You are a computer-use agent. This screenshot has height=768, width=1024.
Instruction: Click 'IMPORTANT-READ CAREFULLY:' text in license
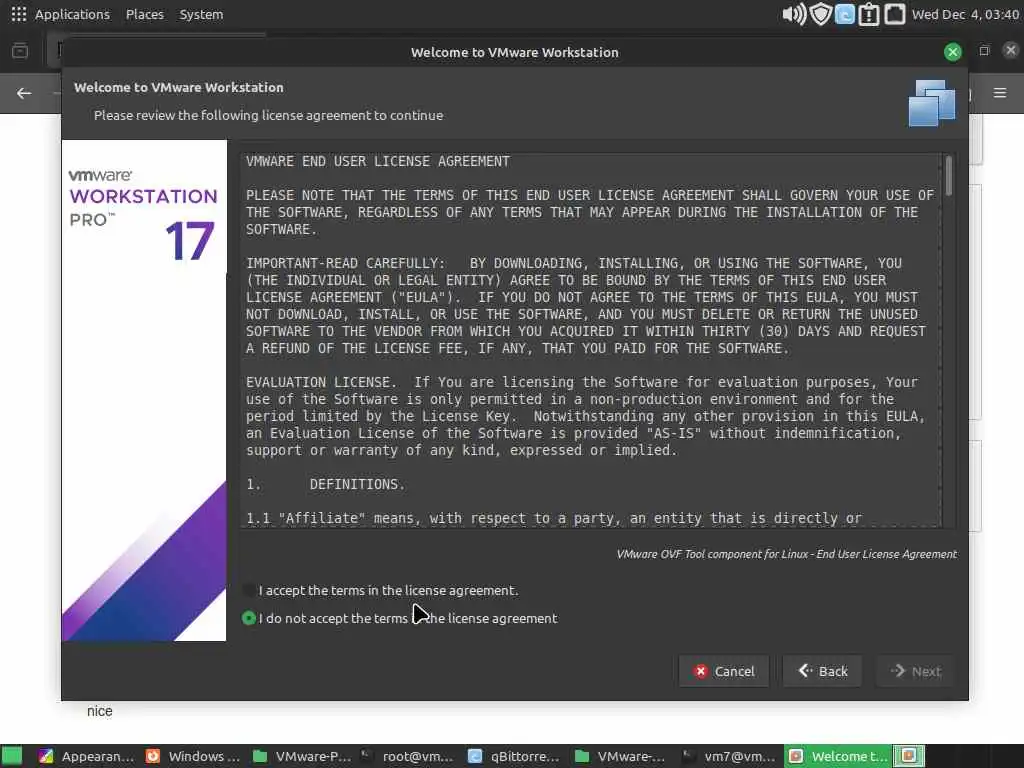(345, 263)
